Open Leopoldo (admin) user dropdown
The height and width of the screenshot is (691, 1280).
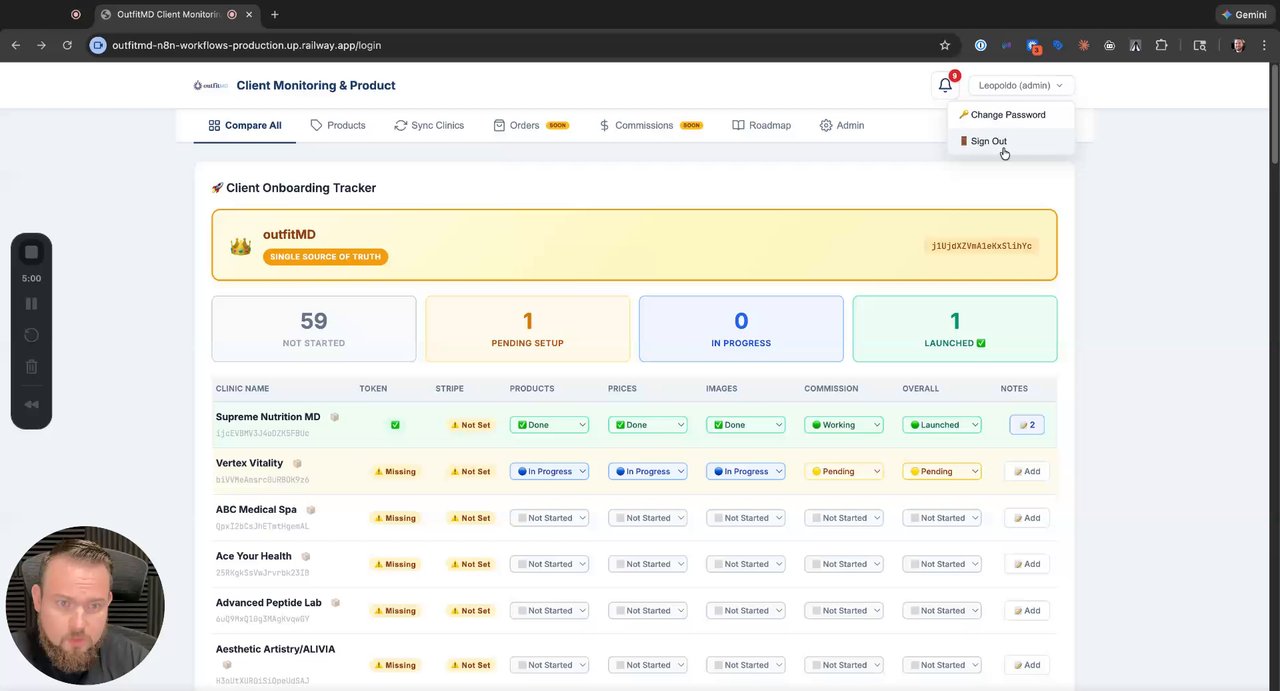point(1021,86)
